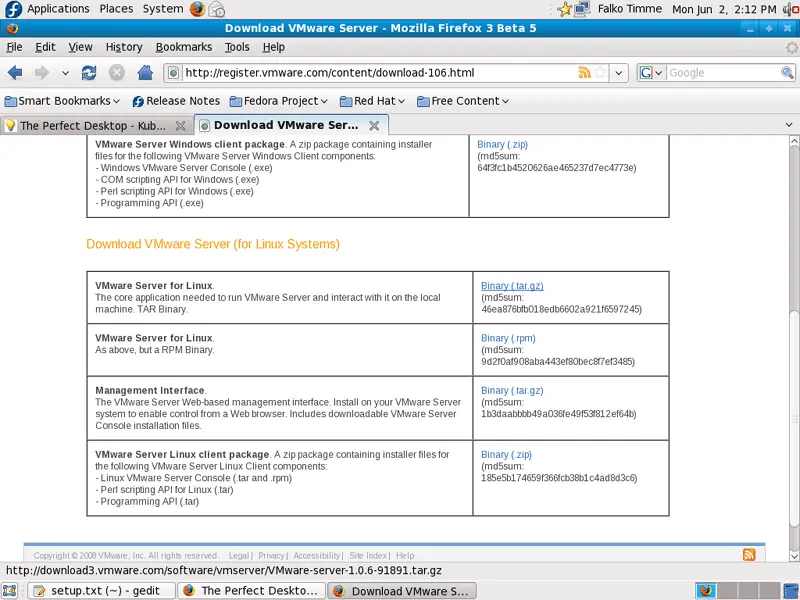Open the System menu

coord(163,9)
